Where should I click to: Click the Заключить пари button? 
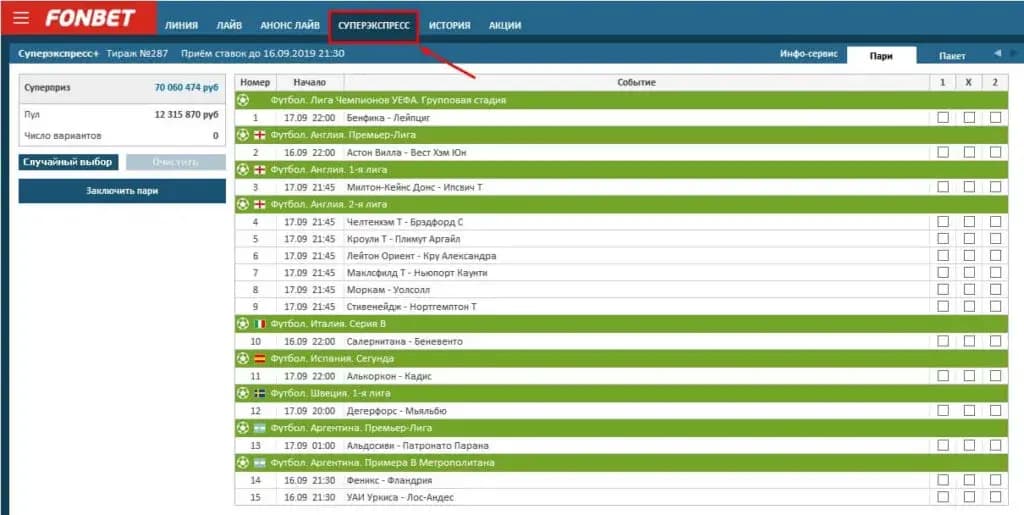coord(122,191)
